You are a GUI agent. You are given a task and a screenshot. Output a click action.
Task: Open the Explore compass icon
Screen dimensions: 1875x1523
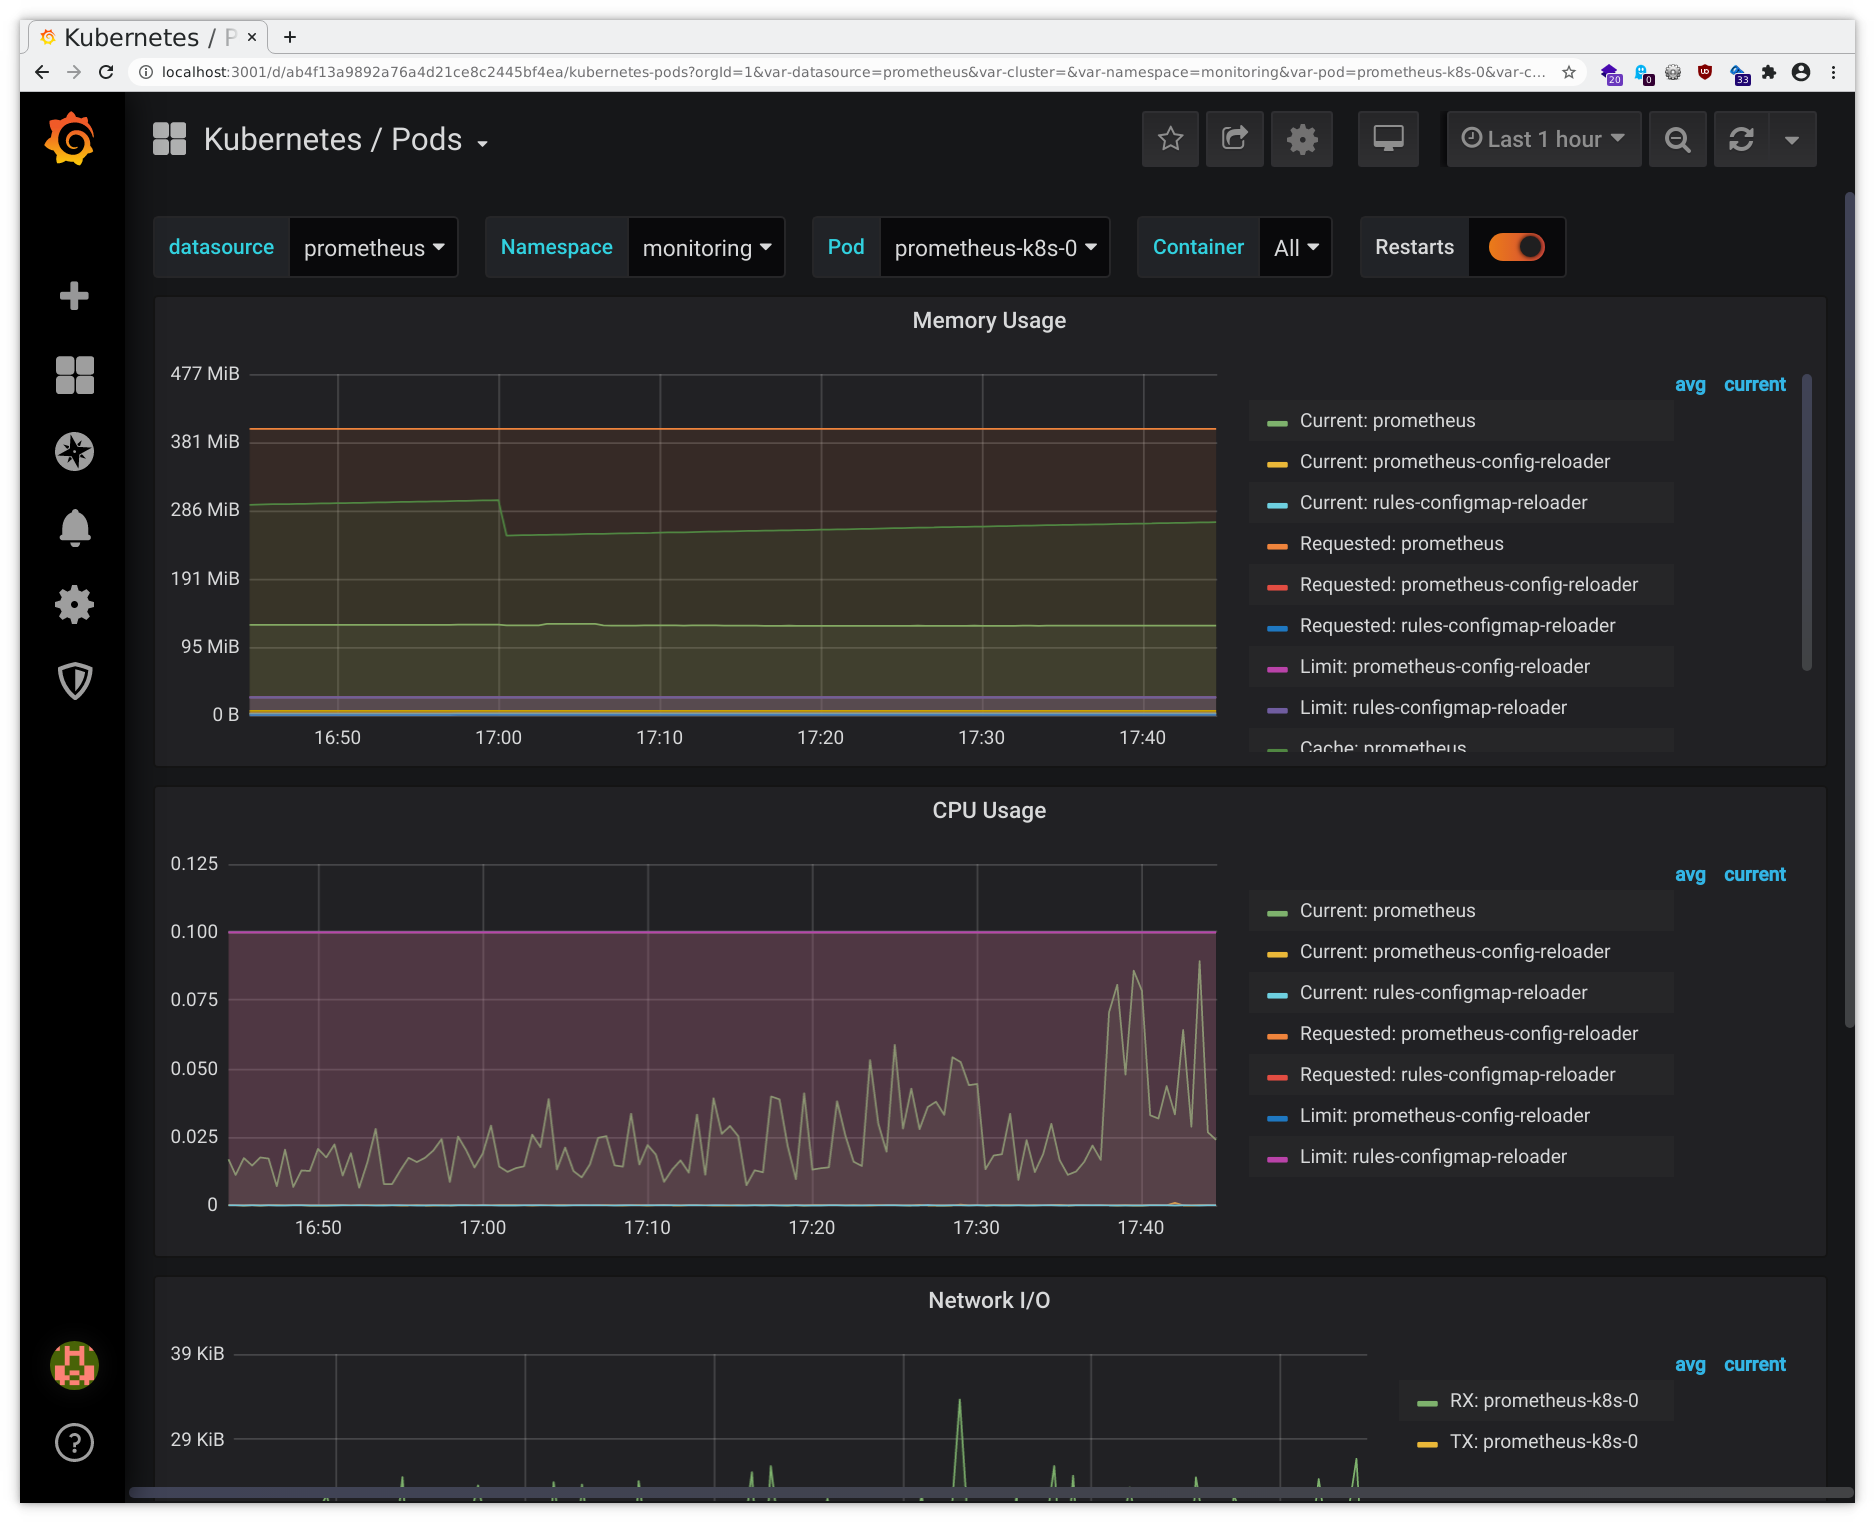pos(74,452)
